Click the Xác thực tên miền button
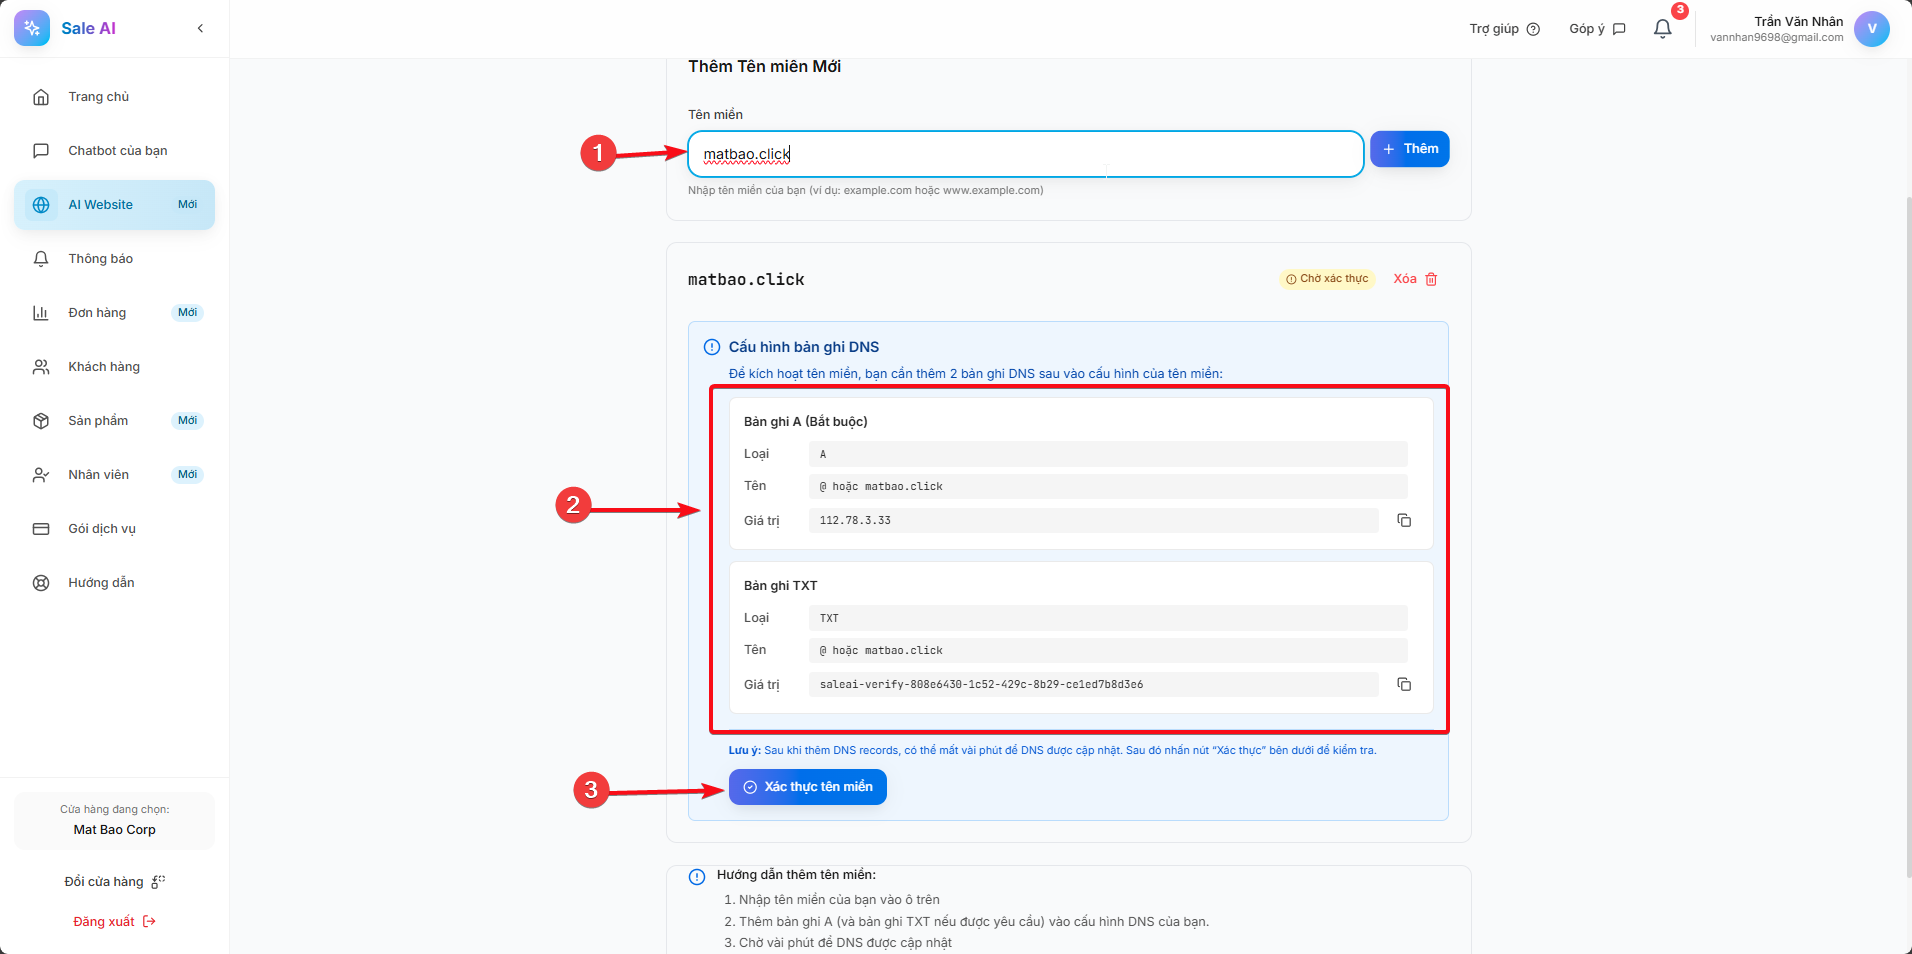This screenshot has height=954, width=1912. tap(807, 787)
